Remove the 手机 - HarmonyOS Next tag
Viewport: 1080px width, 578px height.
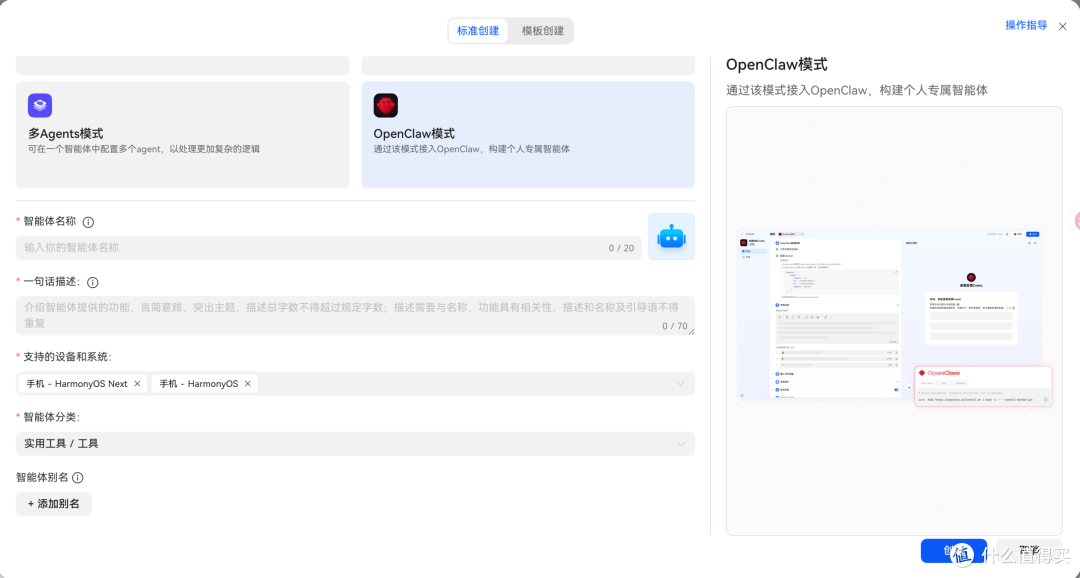137,384
